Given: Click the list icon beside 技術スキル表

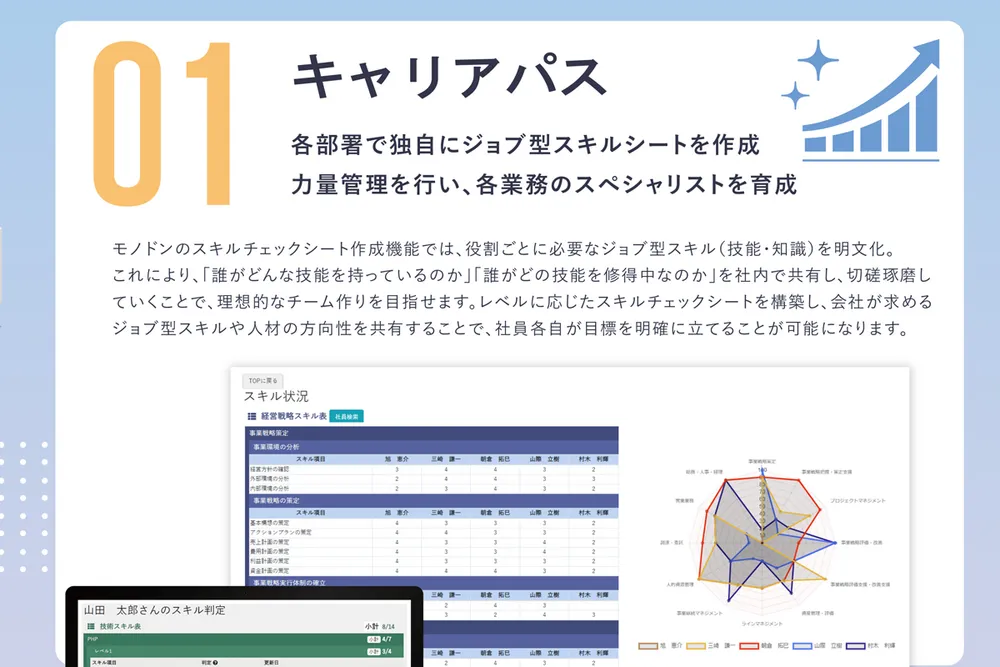Looking at the screenshot, I should pyautogui.click(x=90, y=626).
